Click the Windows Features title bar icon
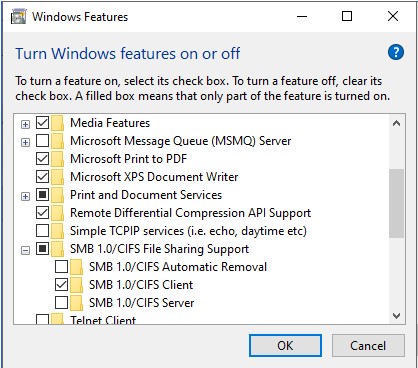The width and height of the screenshot is (418, 368). coord(18,17)
